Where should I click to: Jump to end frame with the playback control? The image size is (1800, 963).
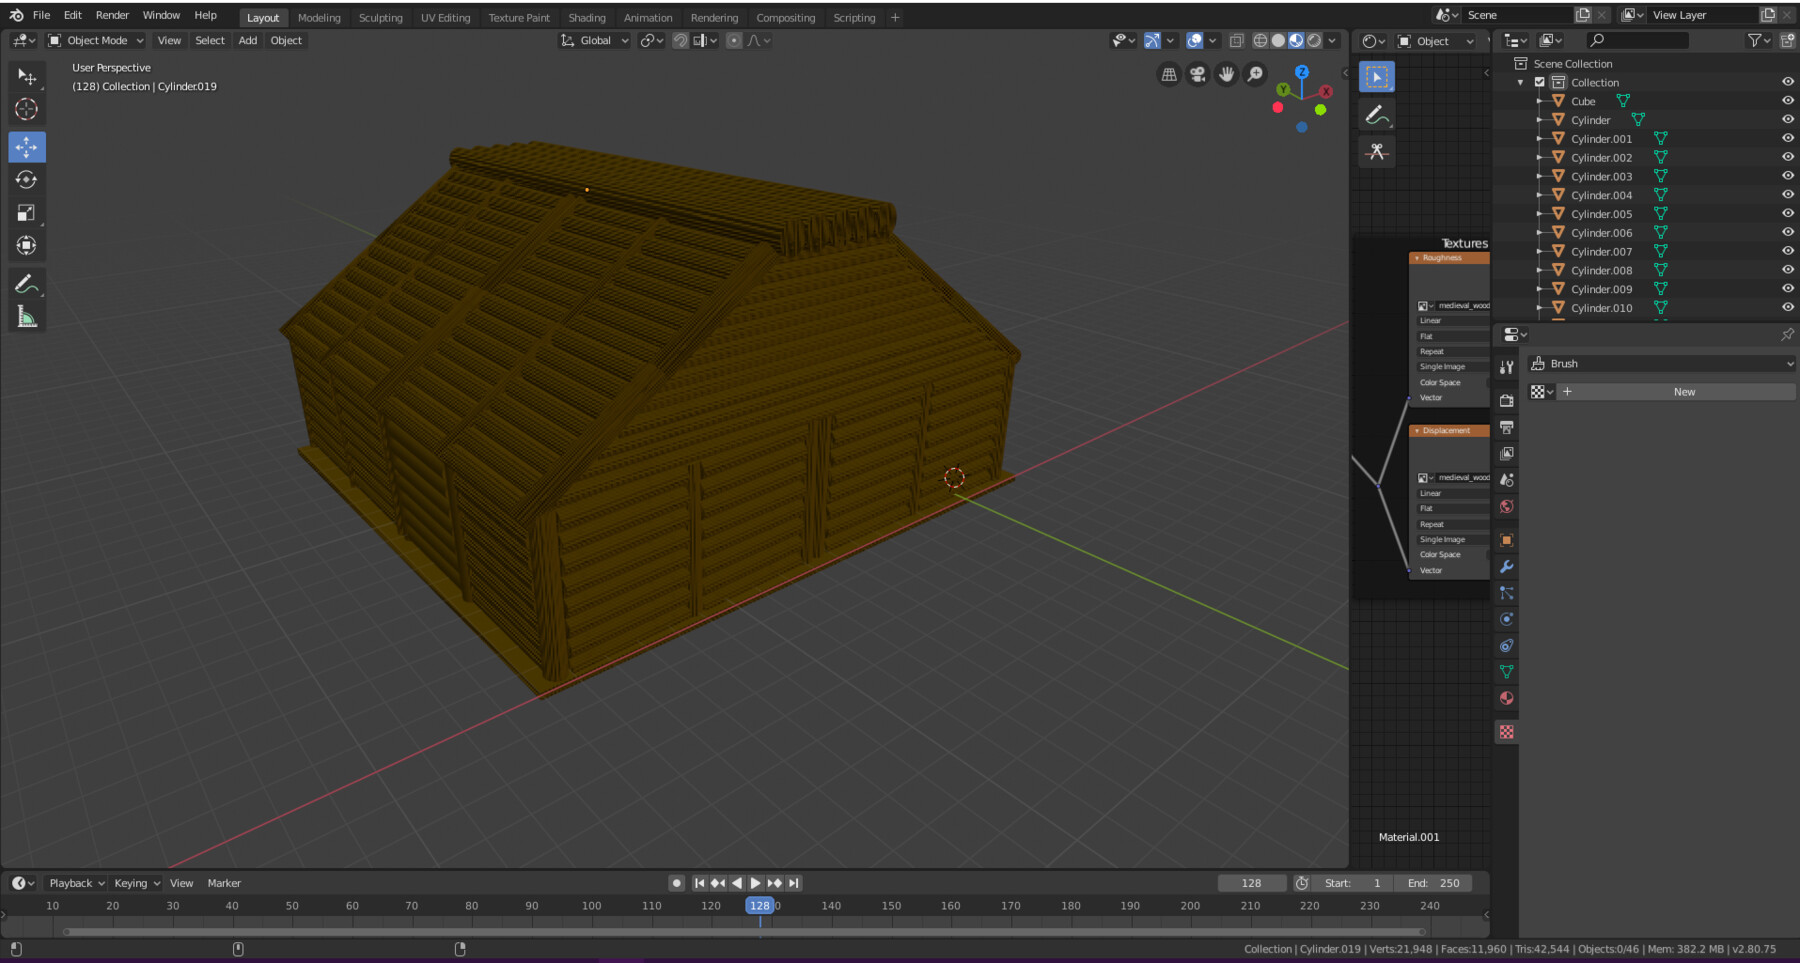[x=793, y=883]
